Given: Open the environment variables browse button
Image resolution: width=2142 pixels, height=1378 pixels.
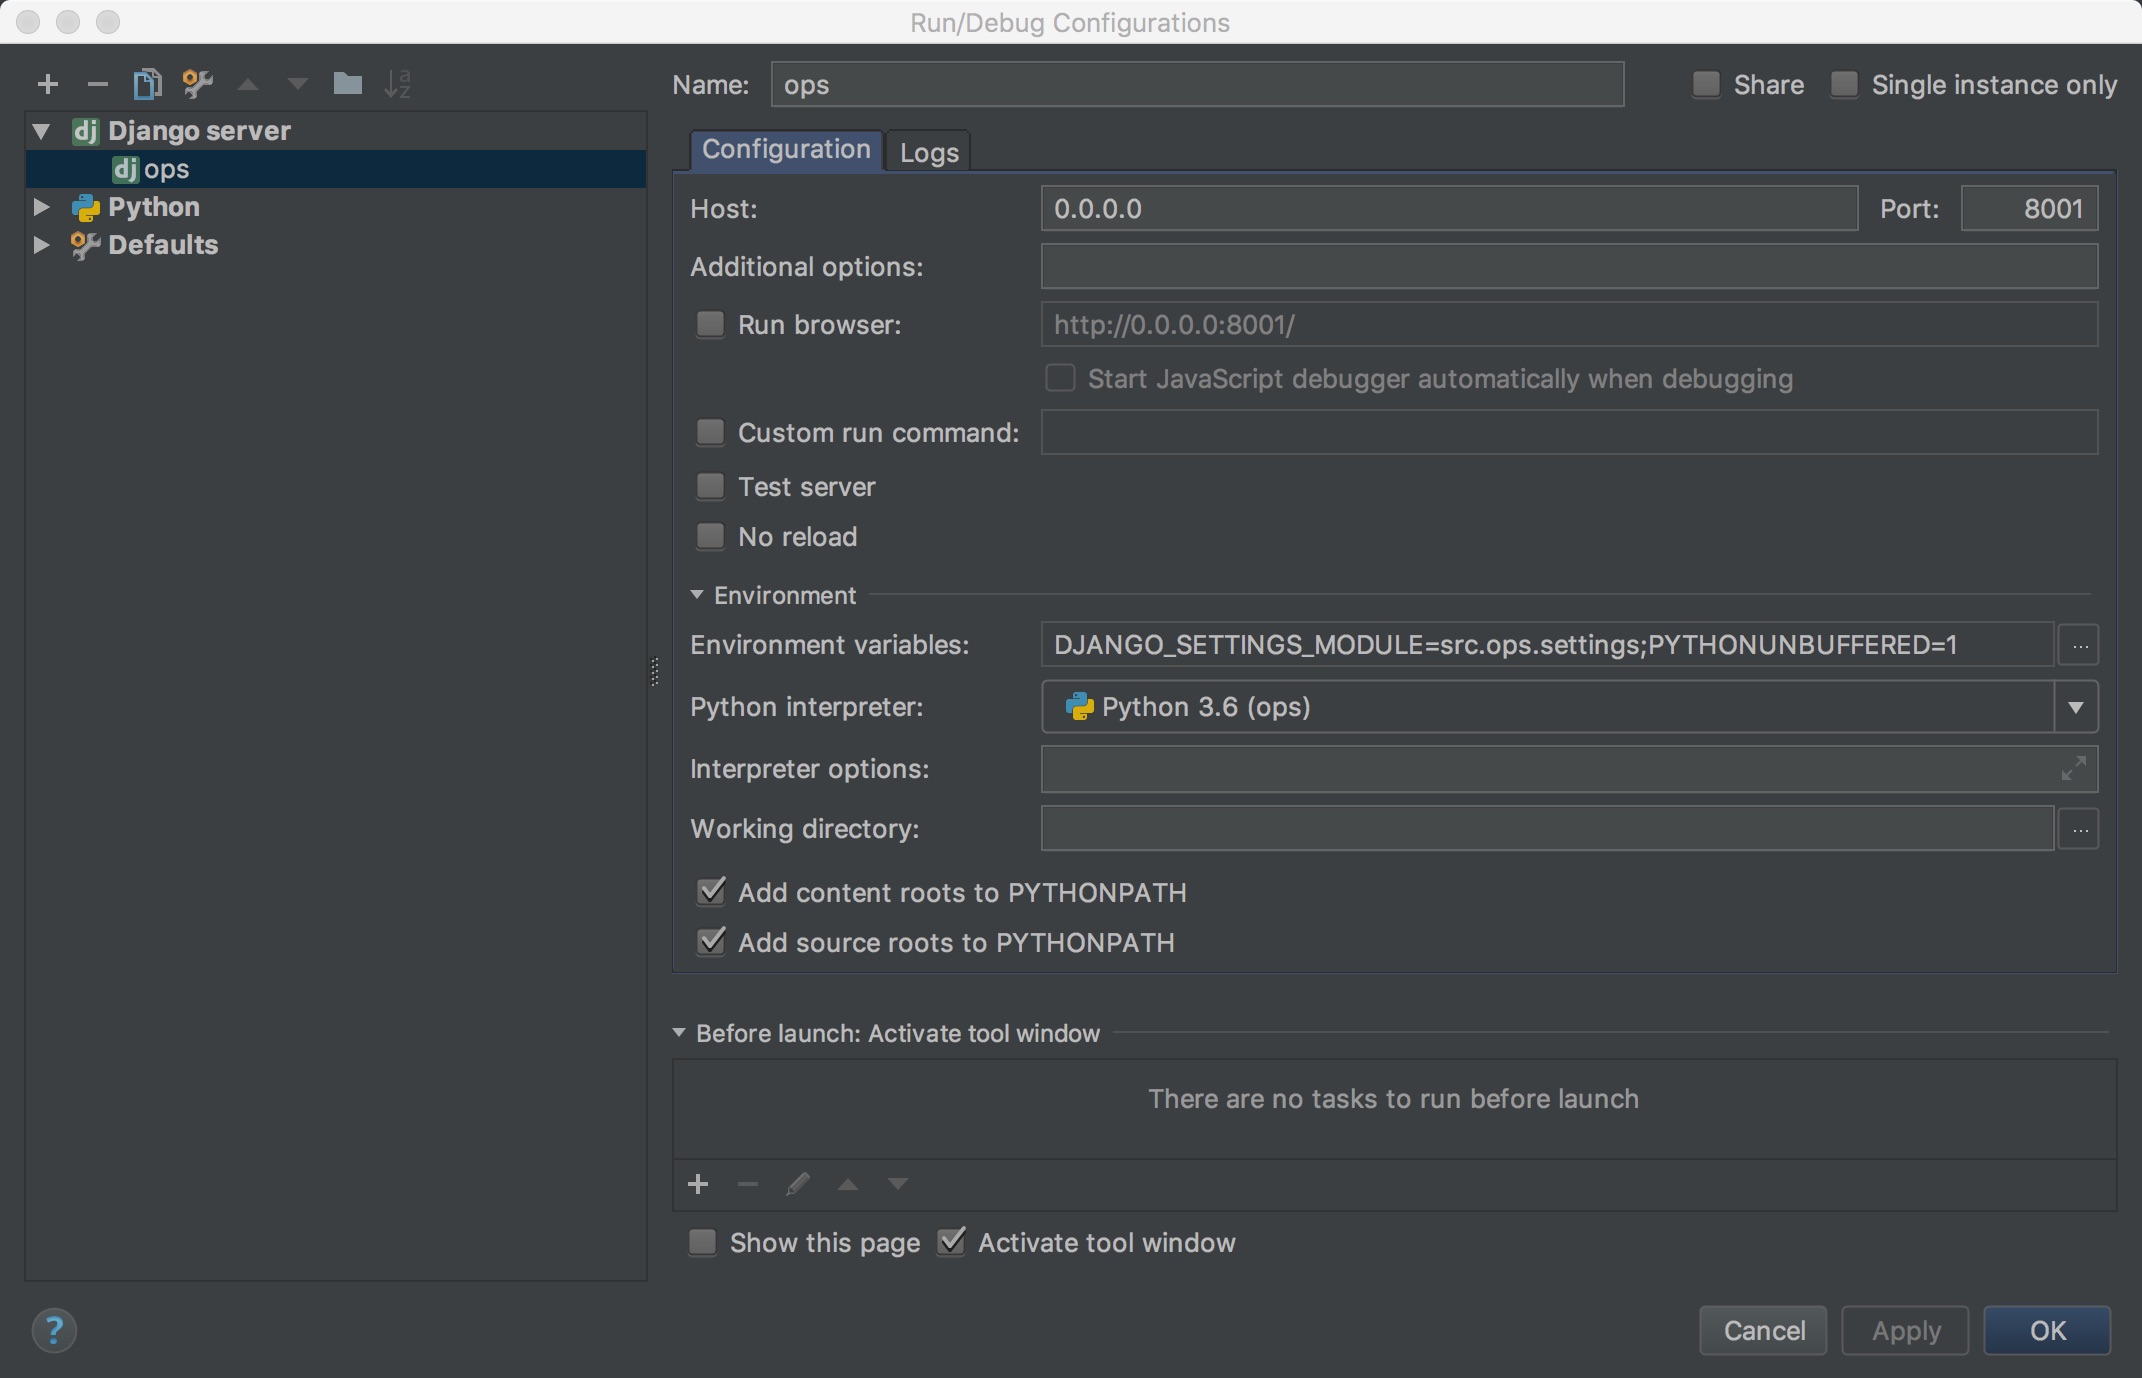Looking at the screenshot, I should click(x=2079, y=646).
